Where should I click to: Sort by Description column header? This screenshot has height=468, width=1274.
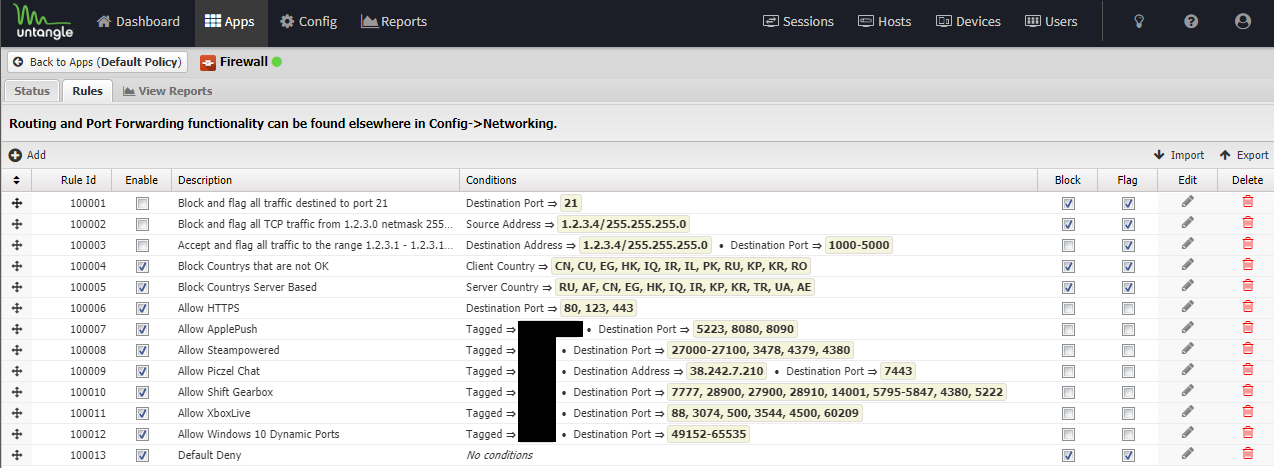[205, 180]
